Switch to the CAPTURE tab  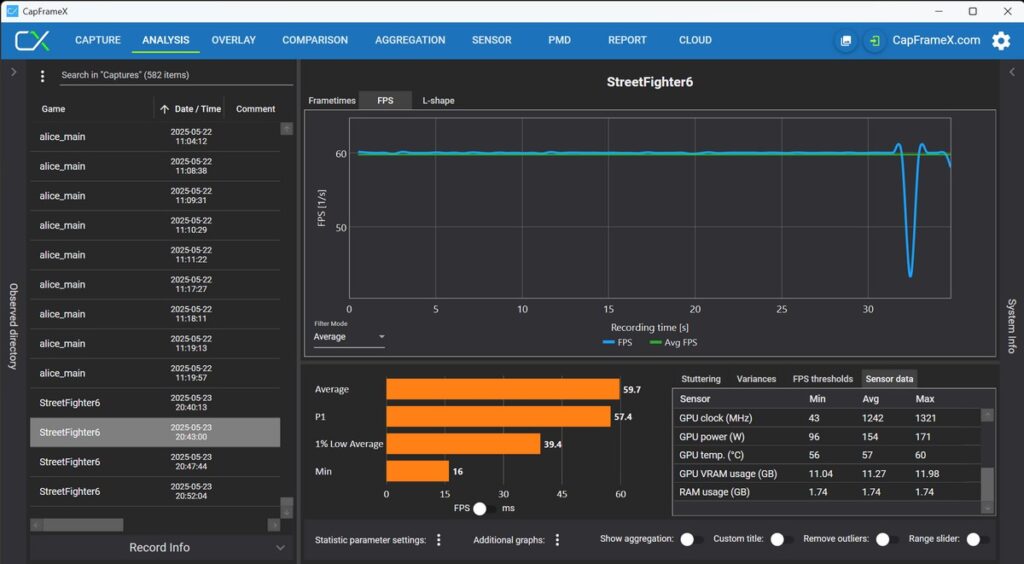tap(97, 40)
